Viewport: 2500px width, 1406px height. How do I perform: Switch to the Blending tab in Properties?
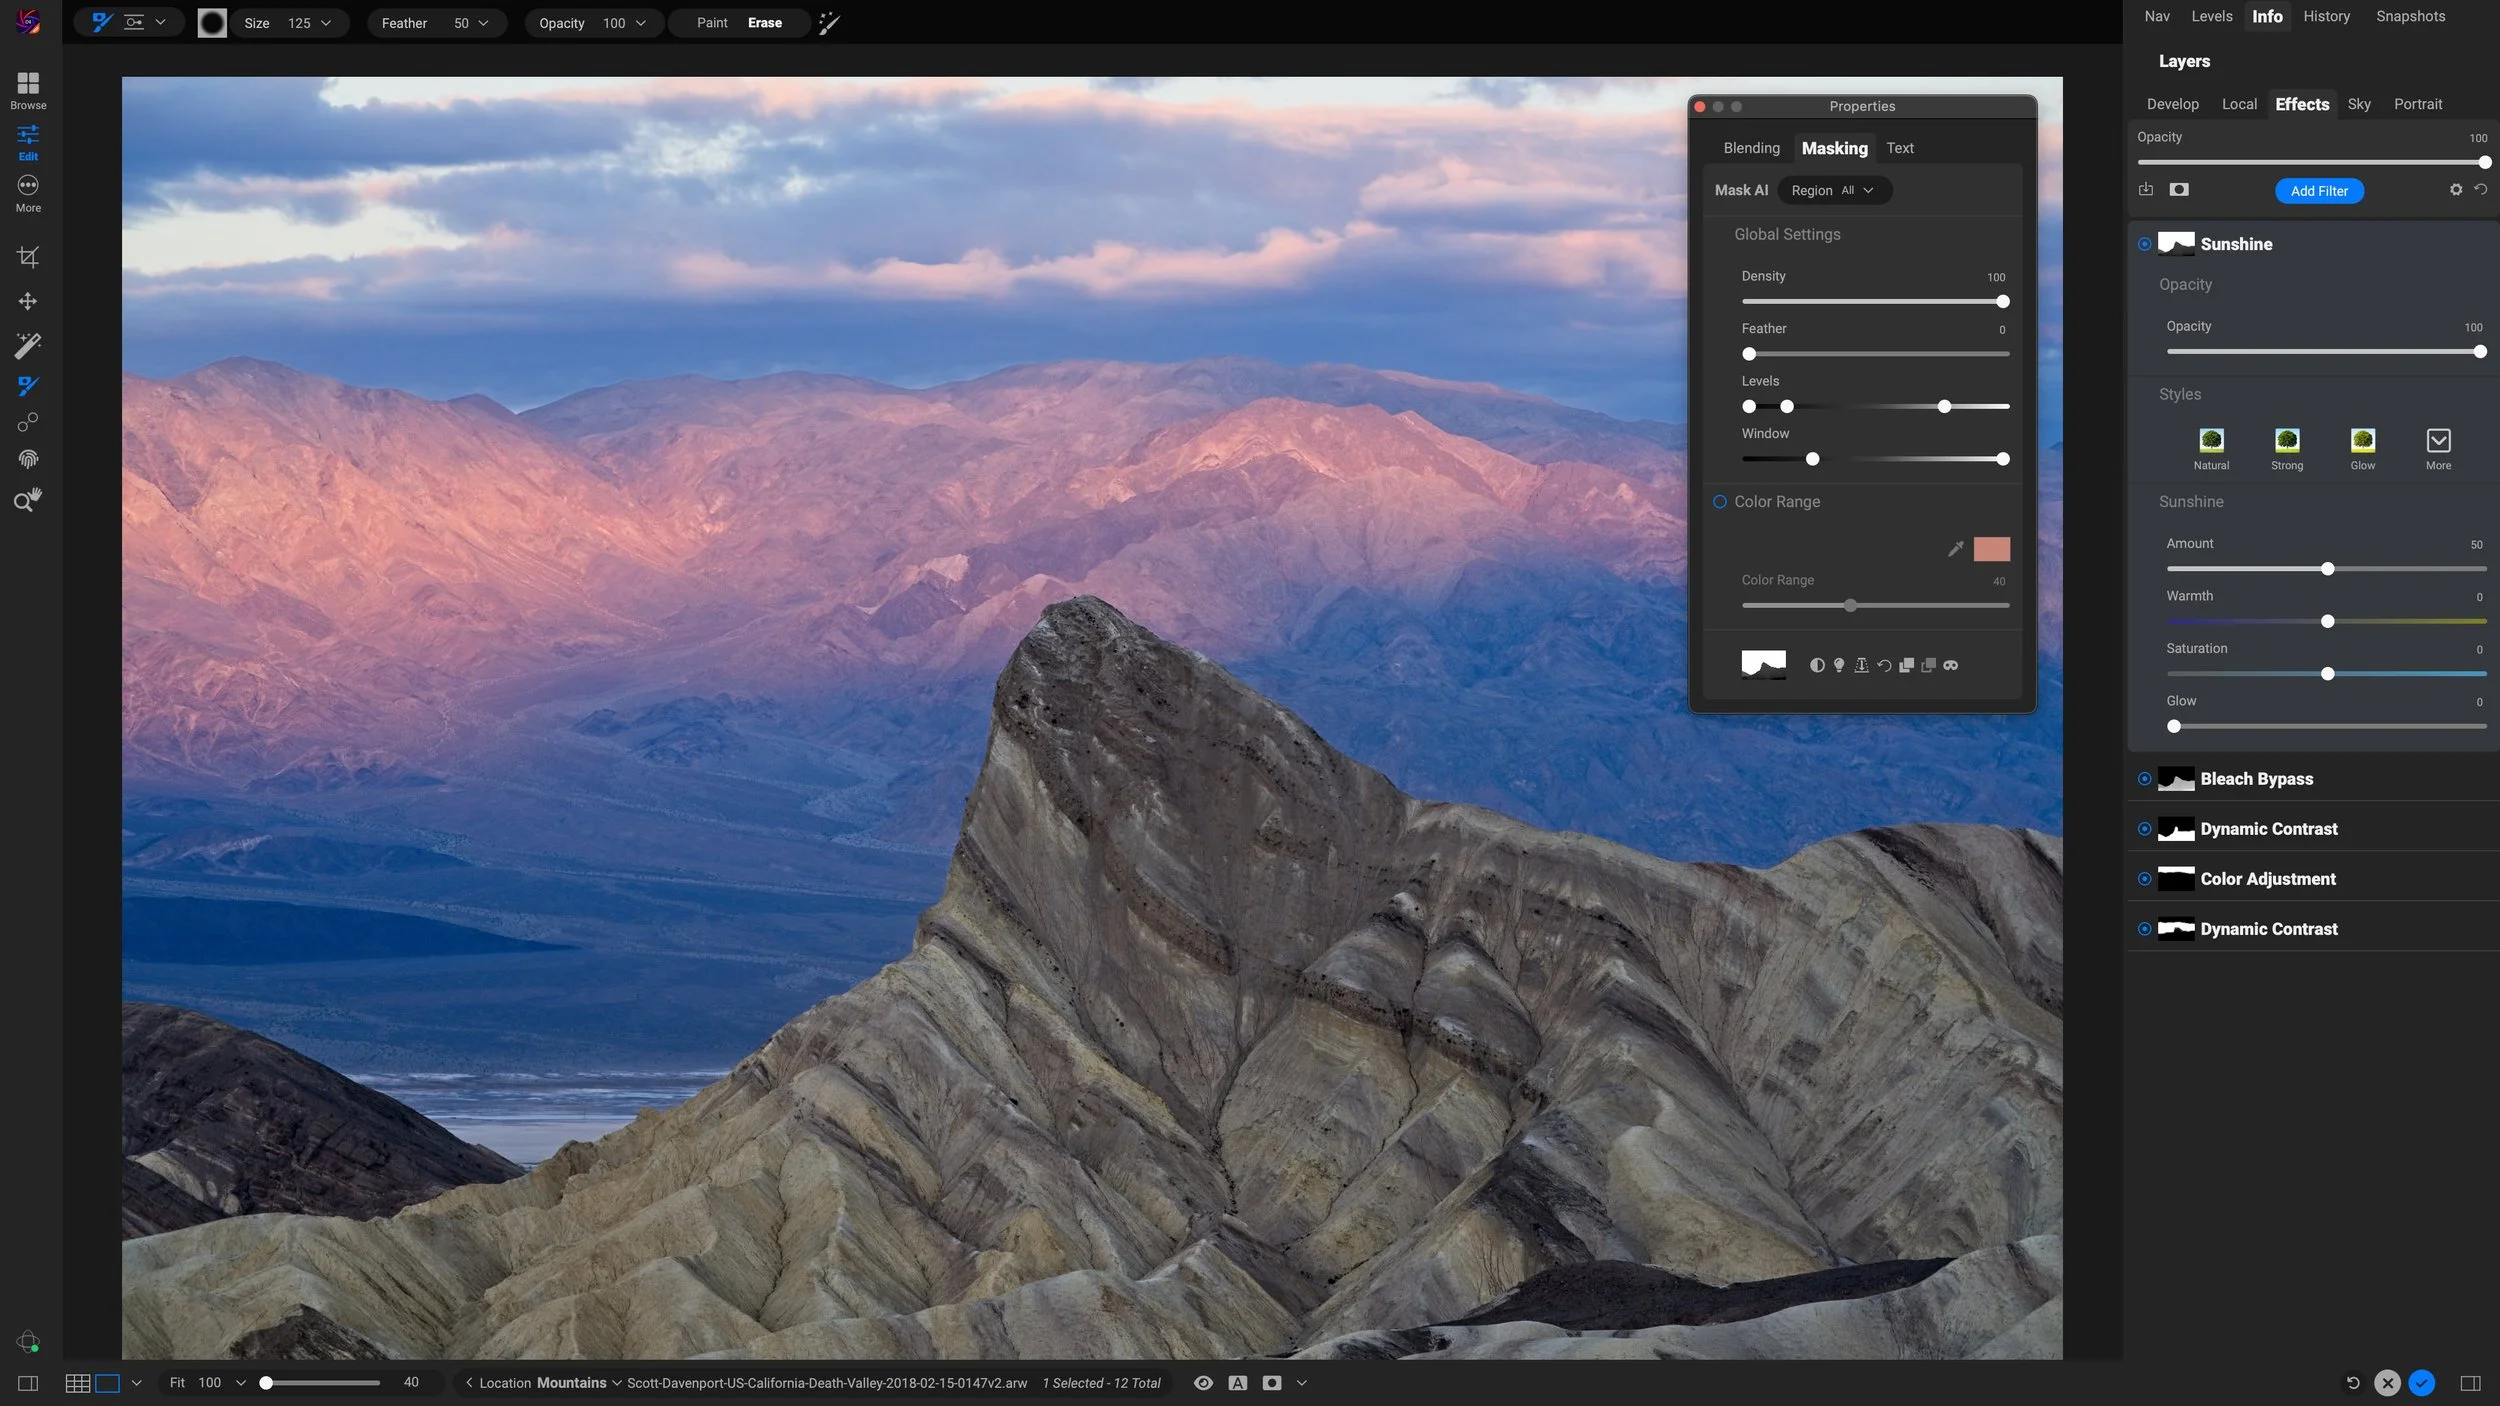1751,148
